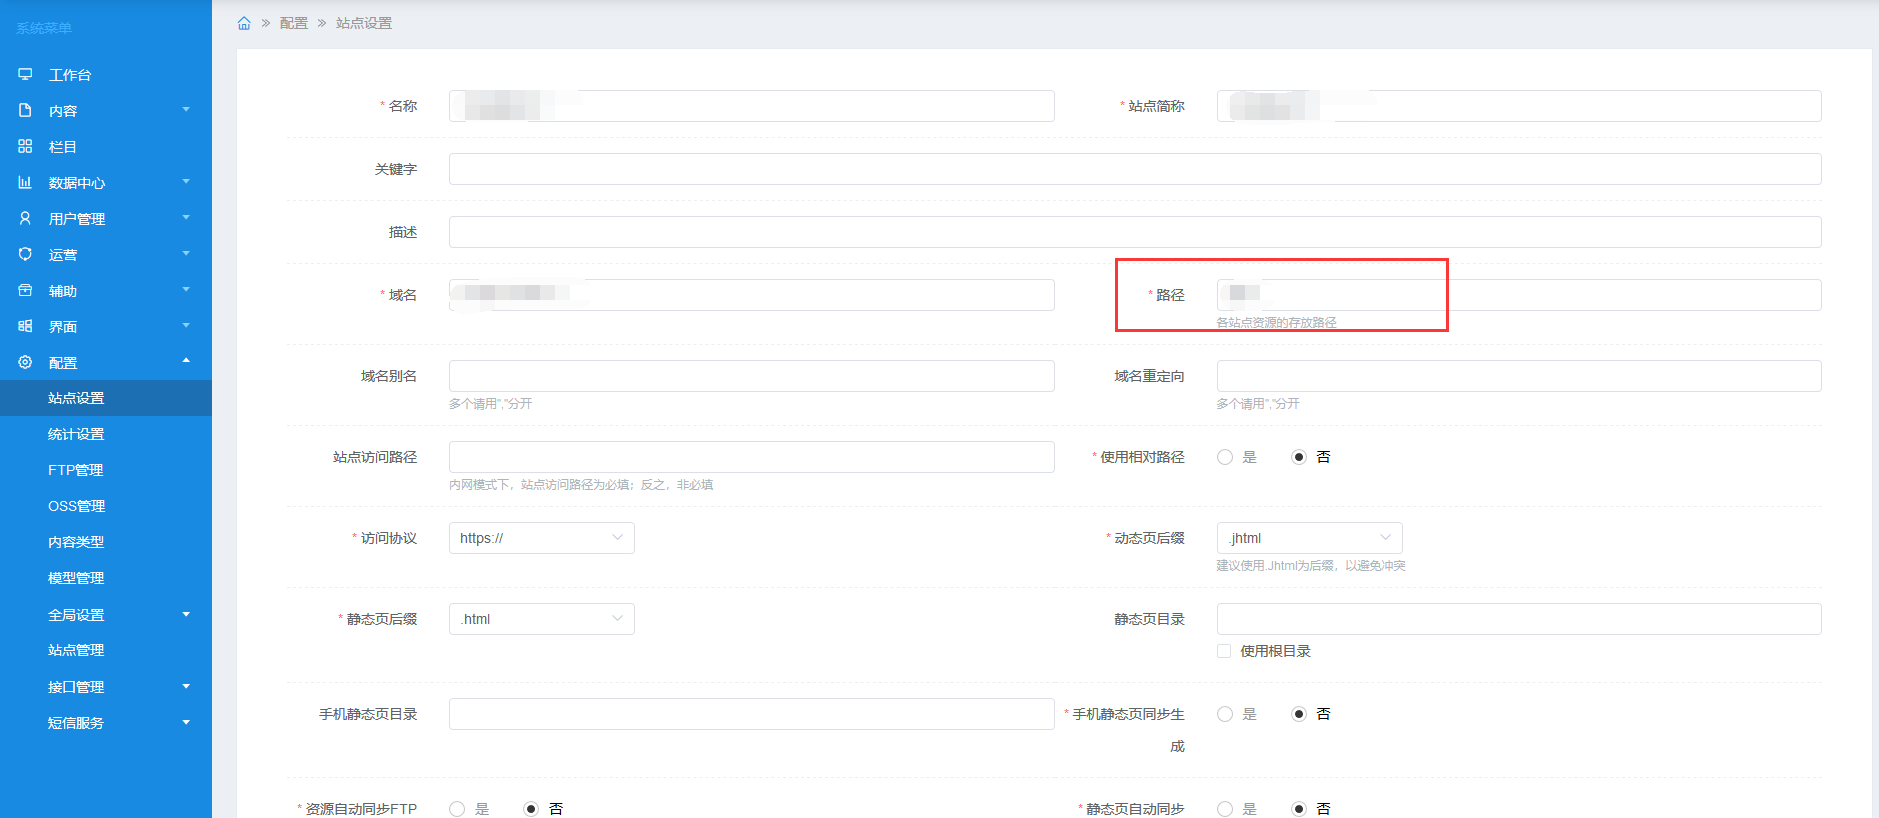Select 是 for 手机静态页同步生成

(1225, 714)
